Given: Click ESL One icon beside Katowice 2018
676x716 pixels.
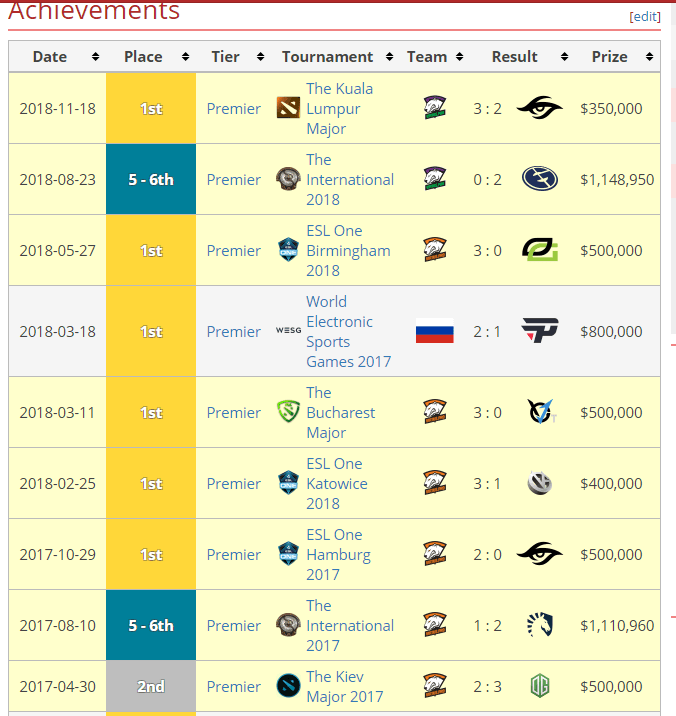Looking at the screenshot, I should click(x=288, y=483).
